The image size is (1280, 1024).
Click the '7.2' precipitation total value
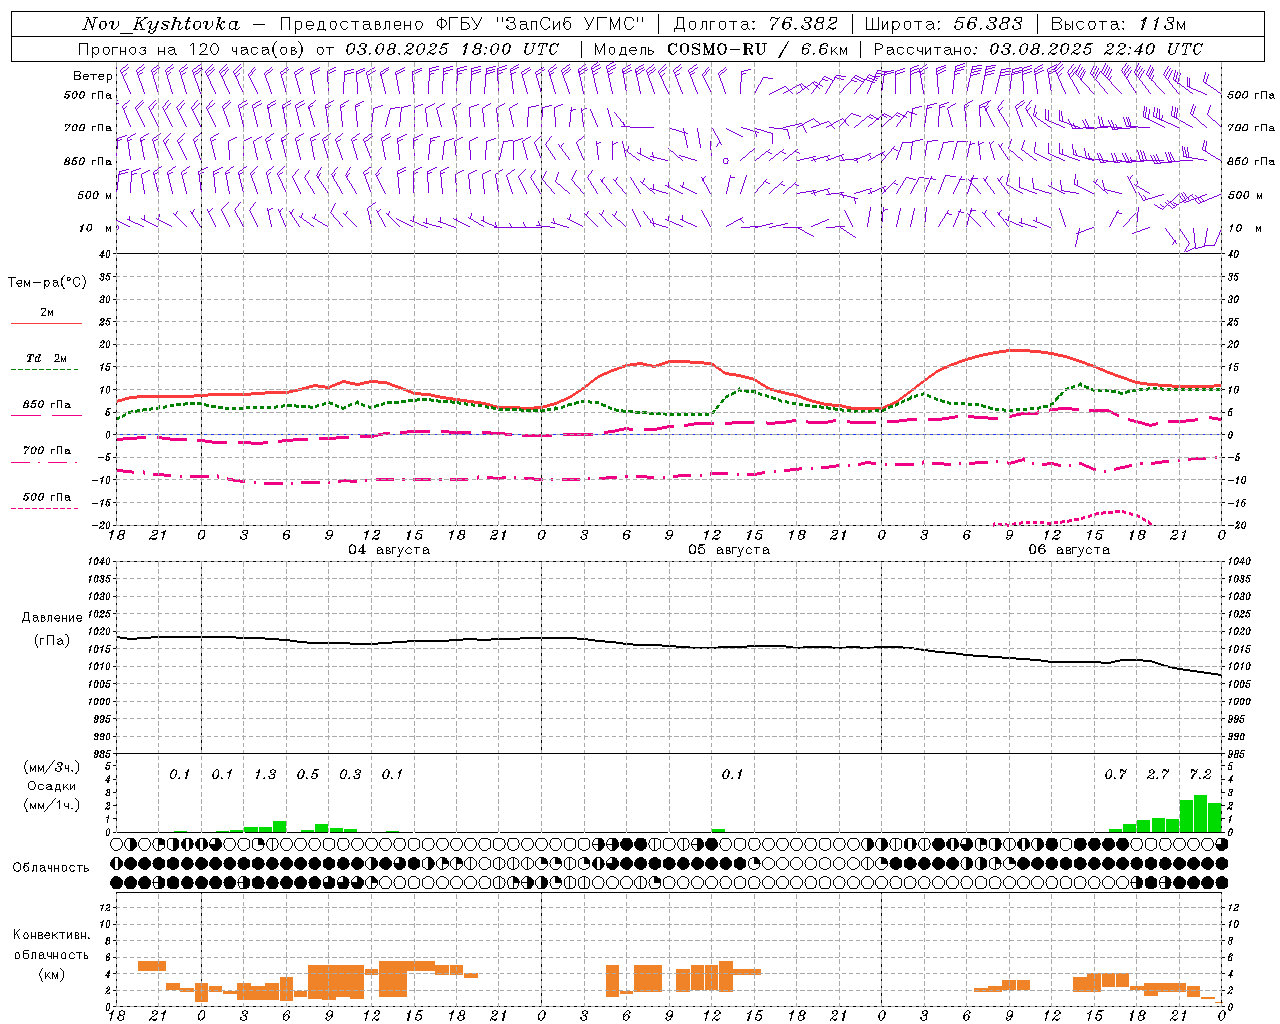pos(1200,774)
